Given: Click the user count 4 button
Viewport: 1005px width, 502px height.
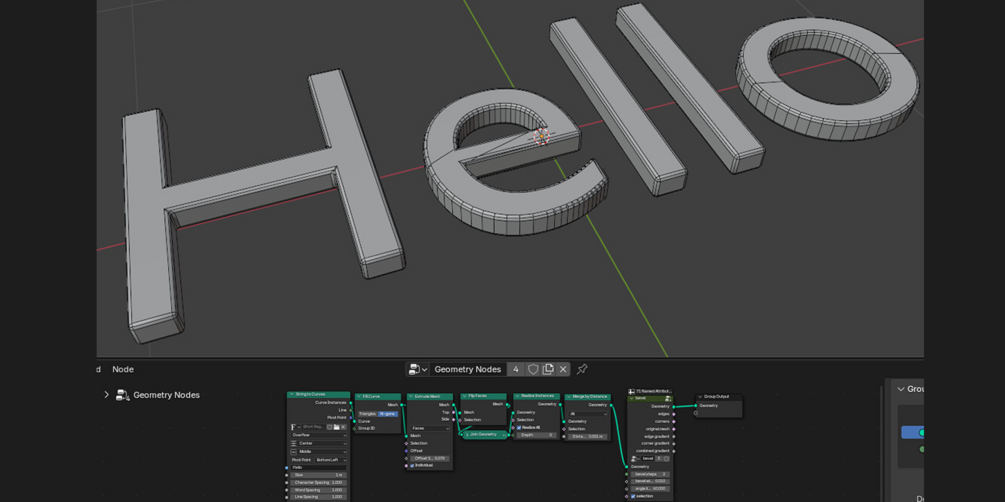Looking at the screenshot, I should 516,369.
